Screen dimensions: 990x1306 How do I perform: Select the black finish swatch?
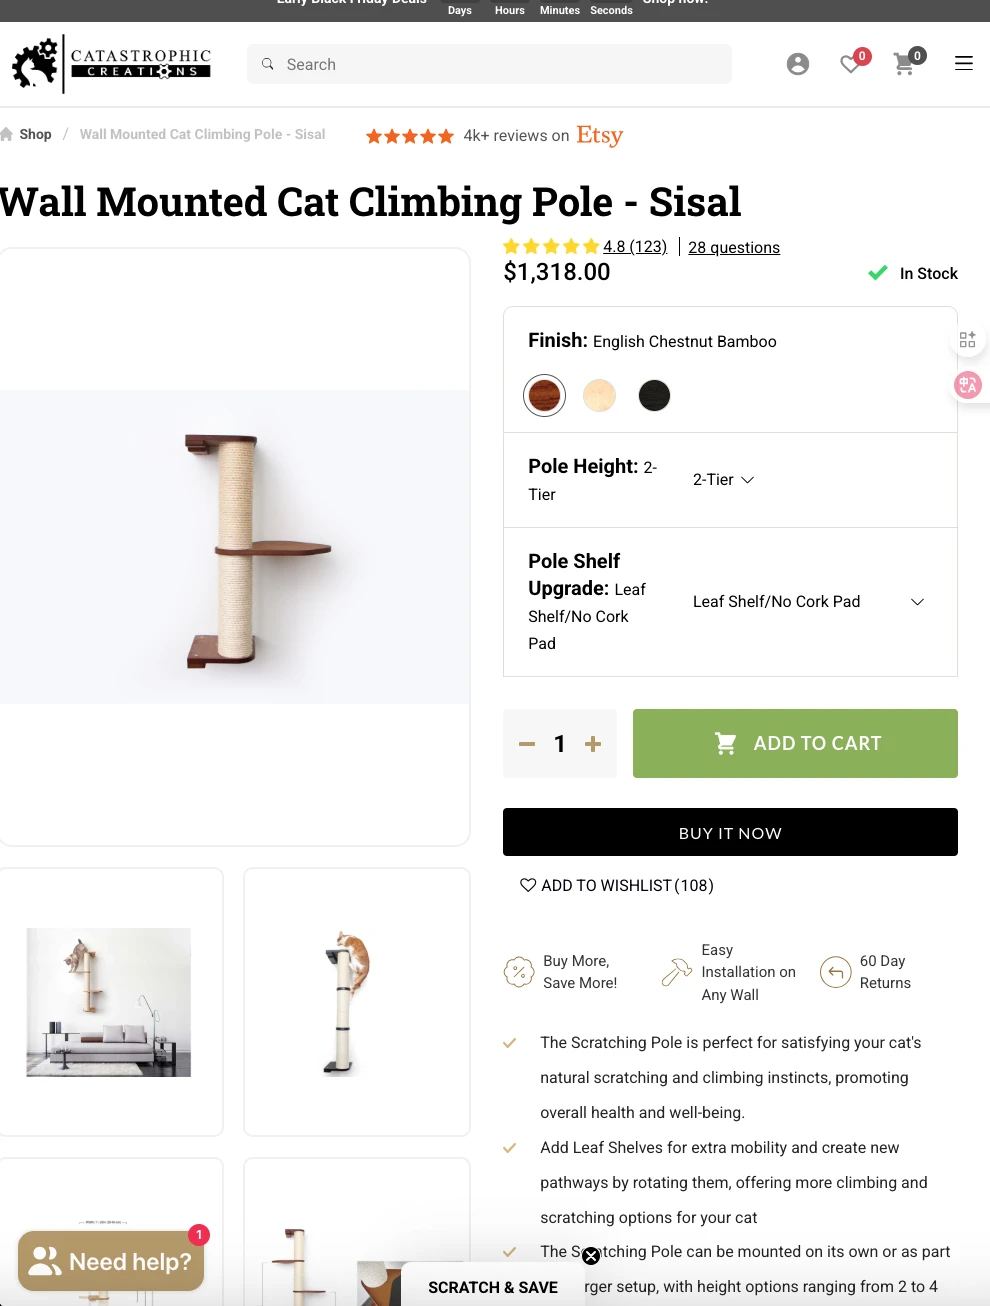click(654, 395)
